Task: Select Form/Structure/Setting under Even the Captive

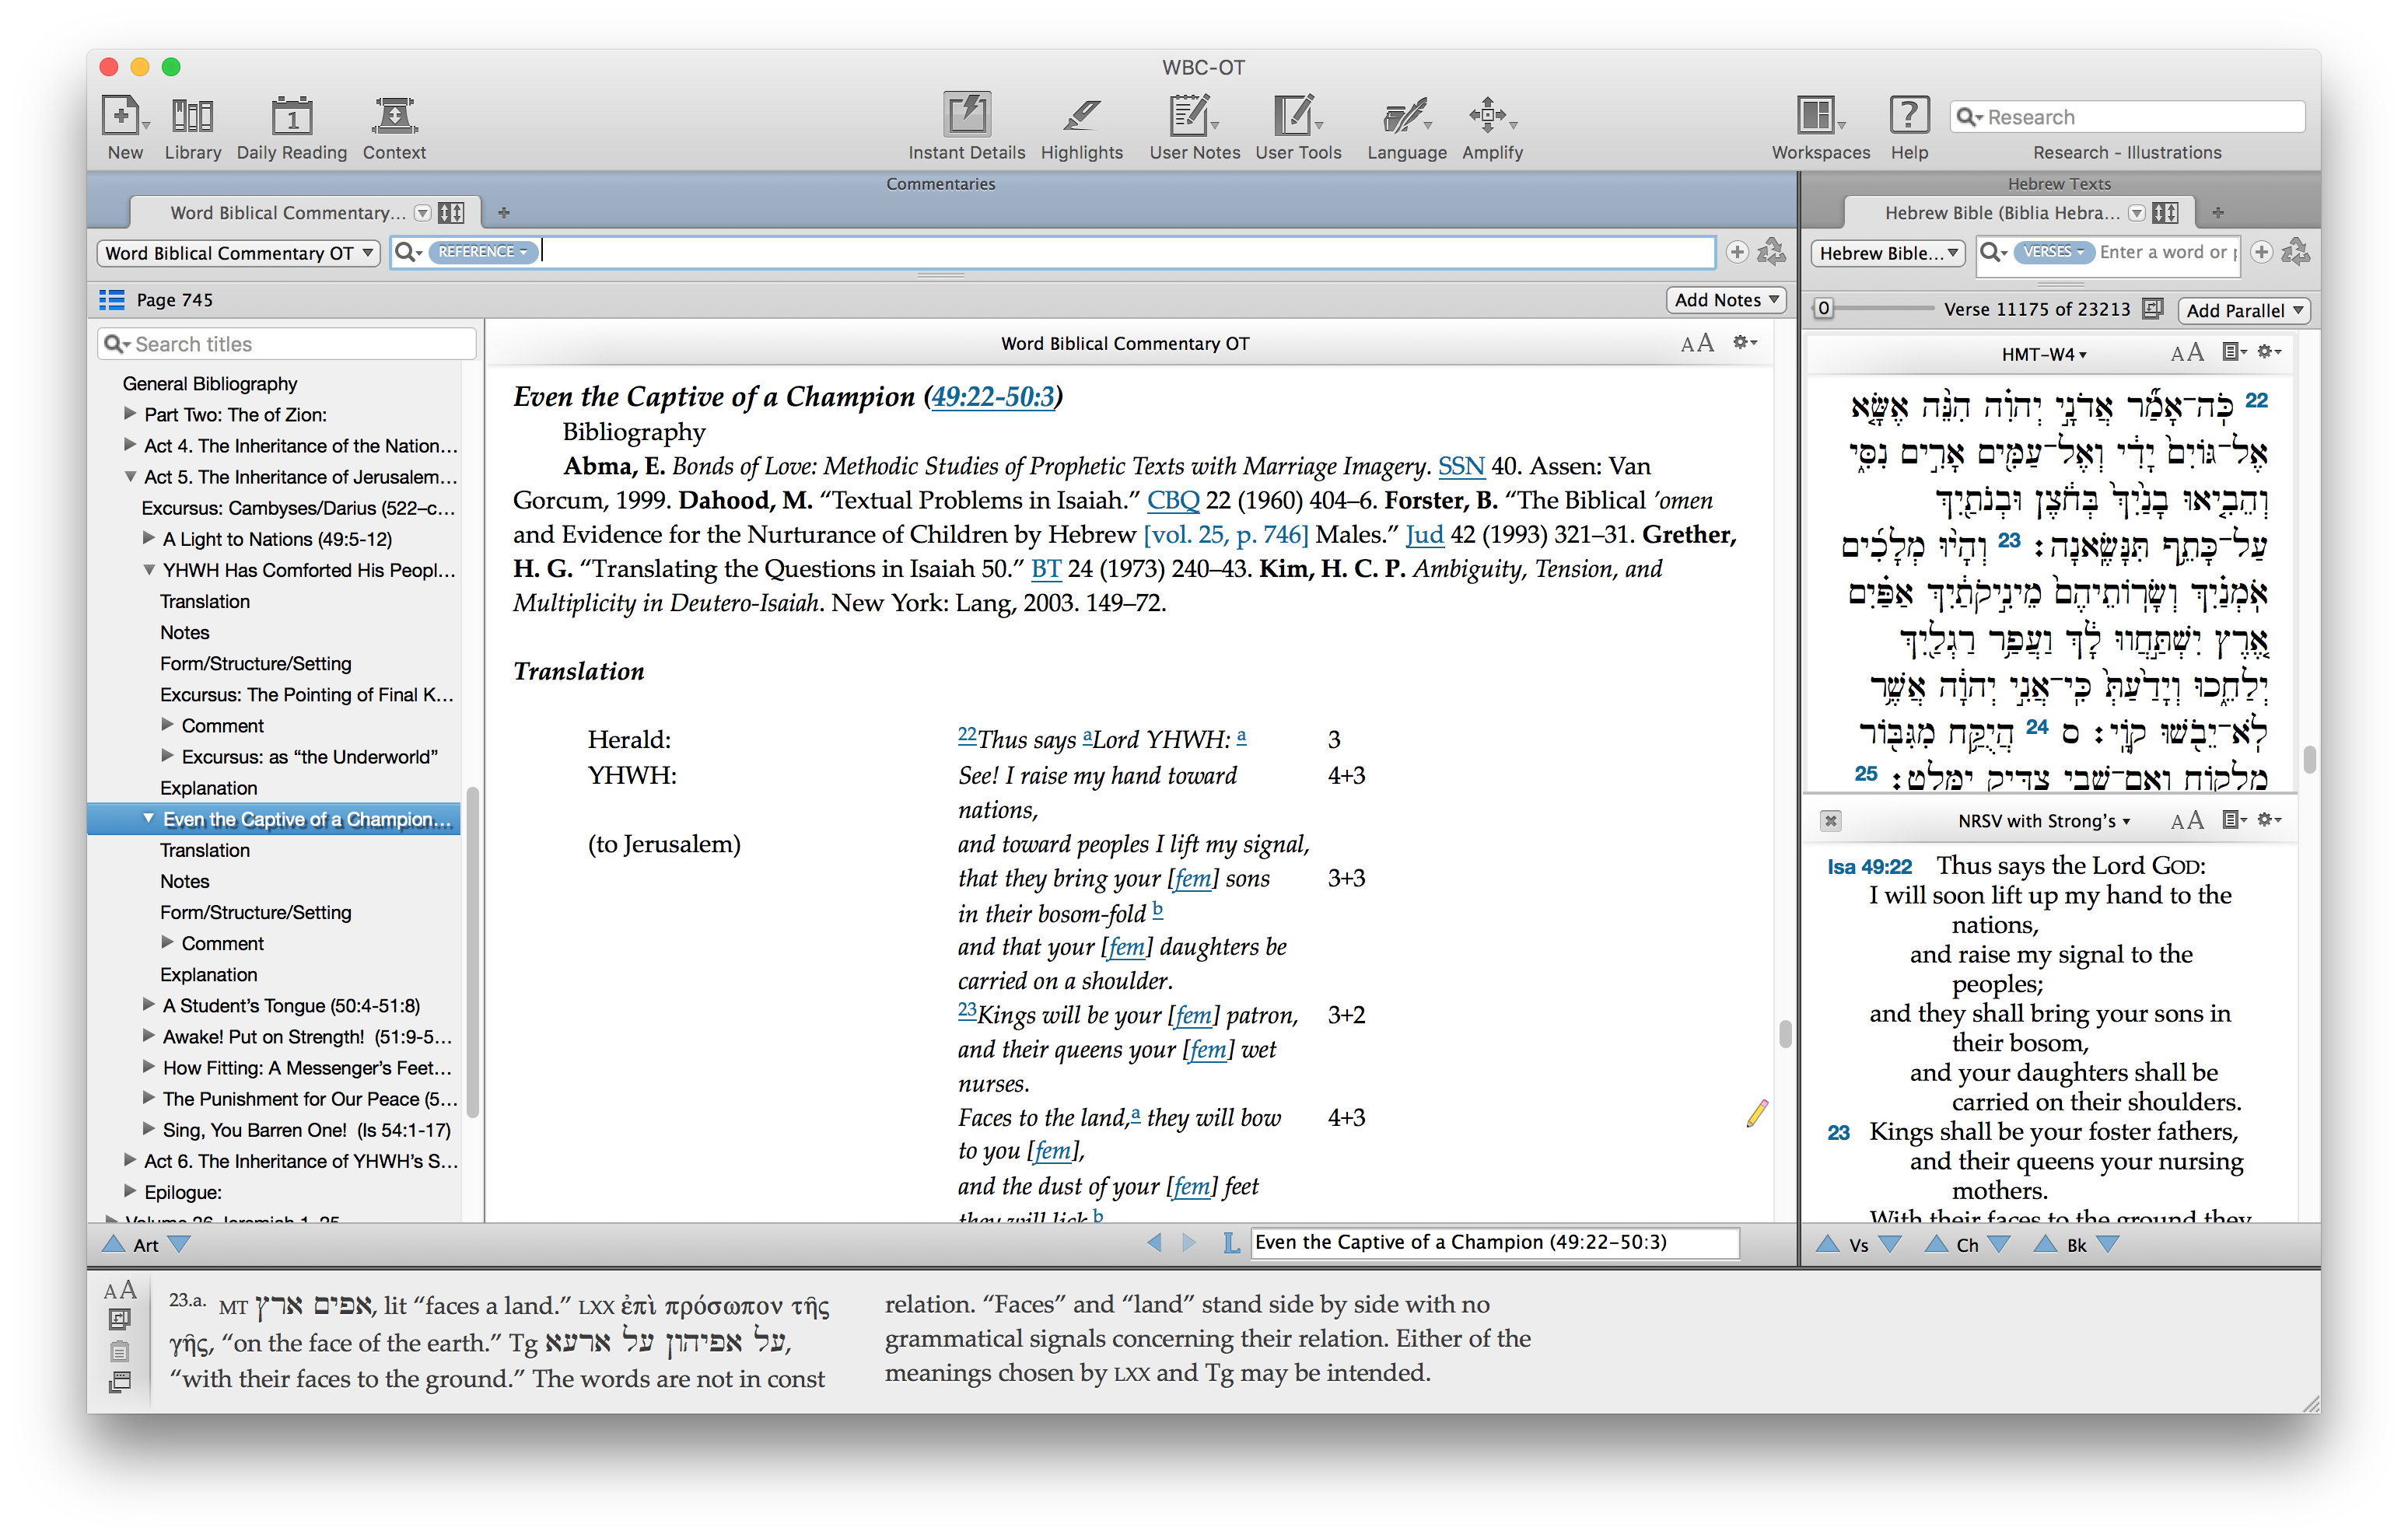Action: click(255, 912)
